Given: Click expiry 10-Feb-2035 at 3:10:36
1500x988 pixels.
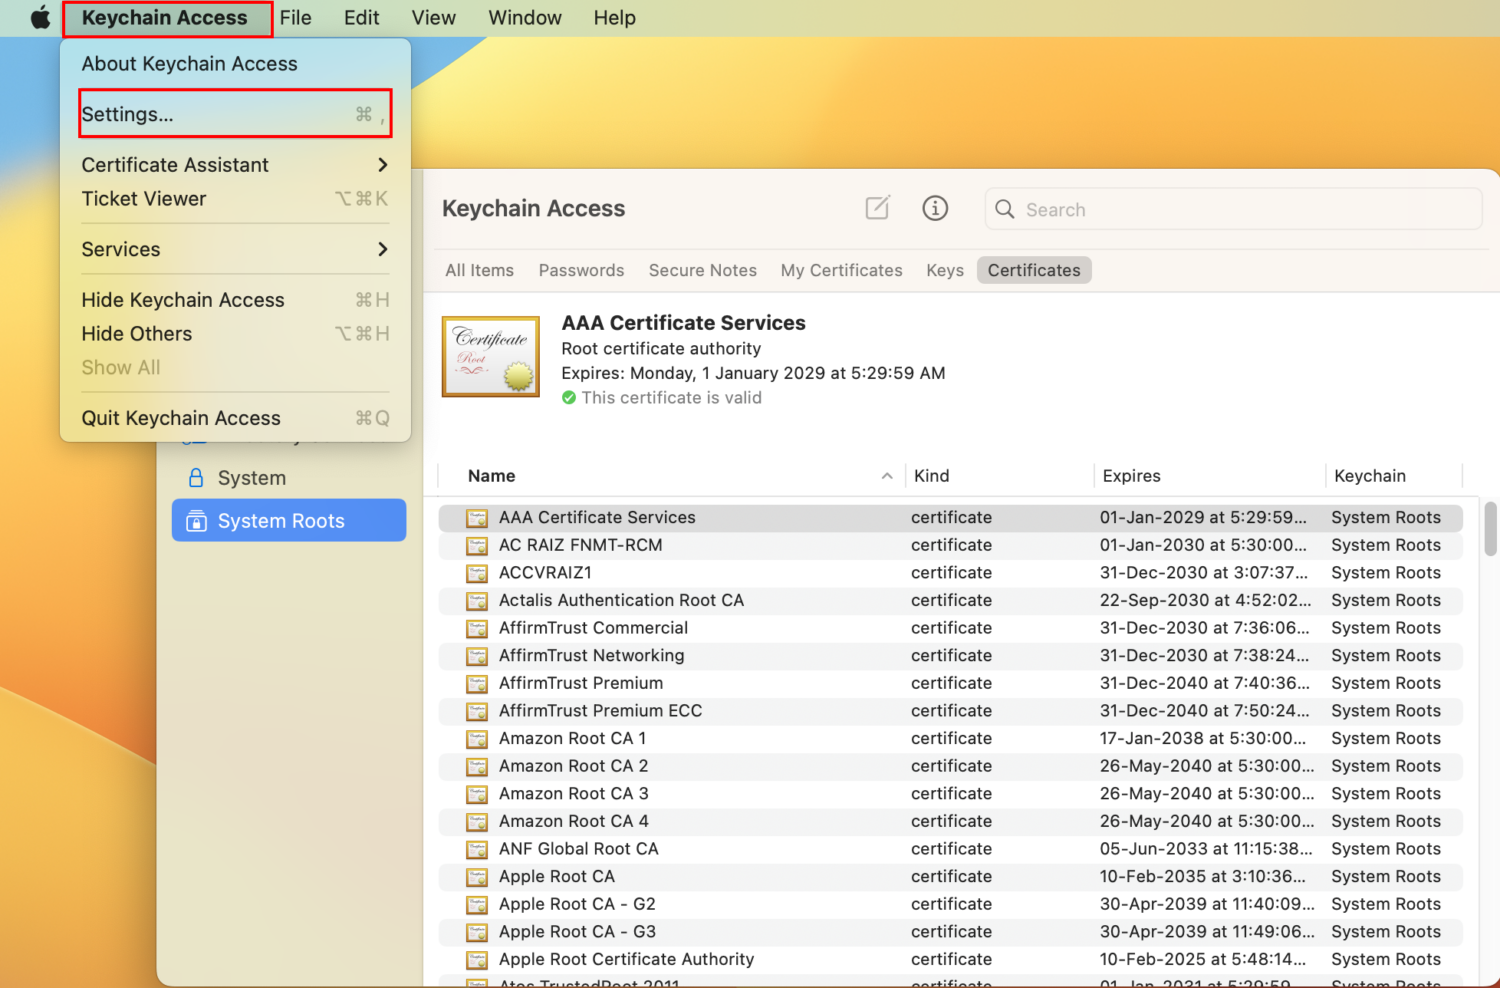Looking at the screenshot, I should 1203,877.
